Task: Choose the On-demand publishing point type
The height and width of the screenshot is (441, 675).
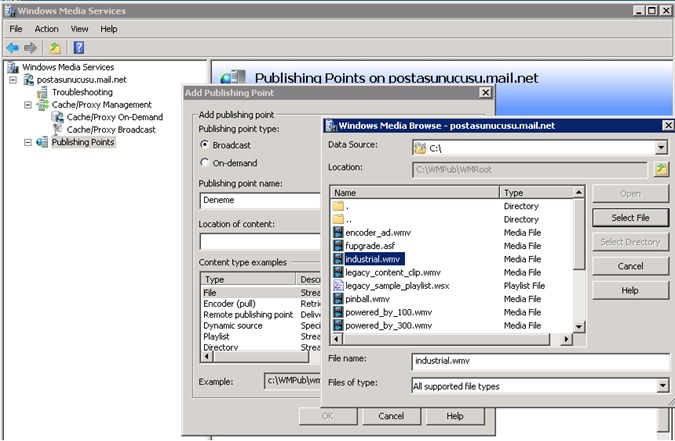Action: click(x=205, y=162)
